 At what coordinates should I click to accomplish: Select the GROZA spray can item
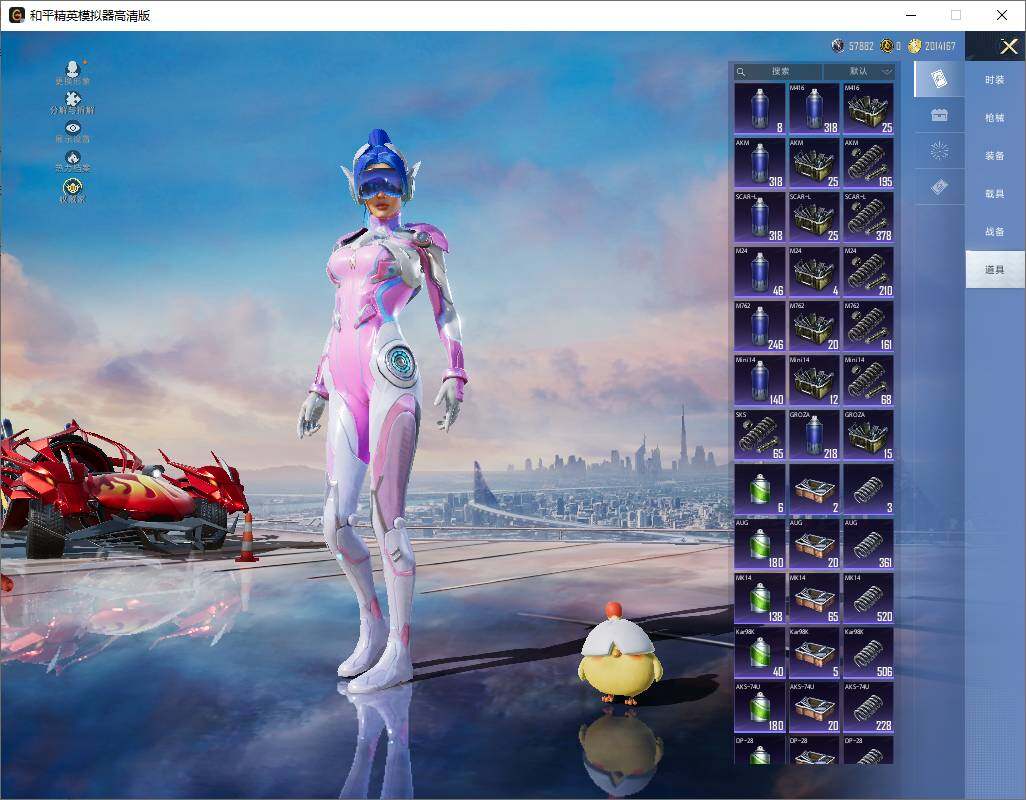814,435
